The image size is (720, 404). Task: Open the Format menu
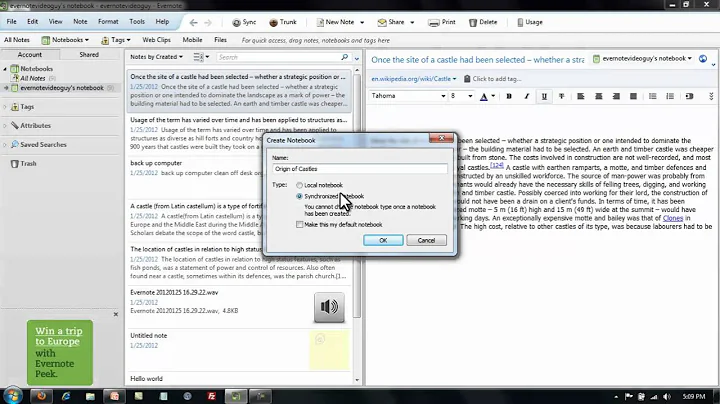click(x=108, y=22)
